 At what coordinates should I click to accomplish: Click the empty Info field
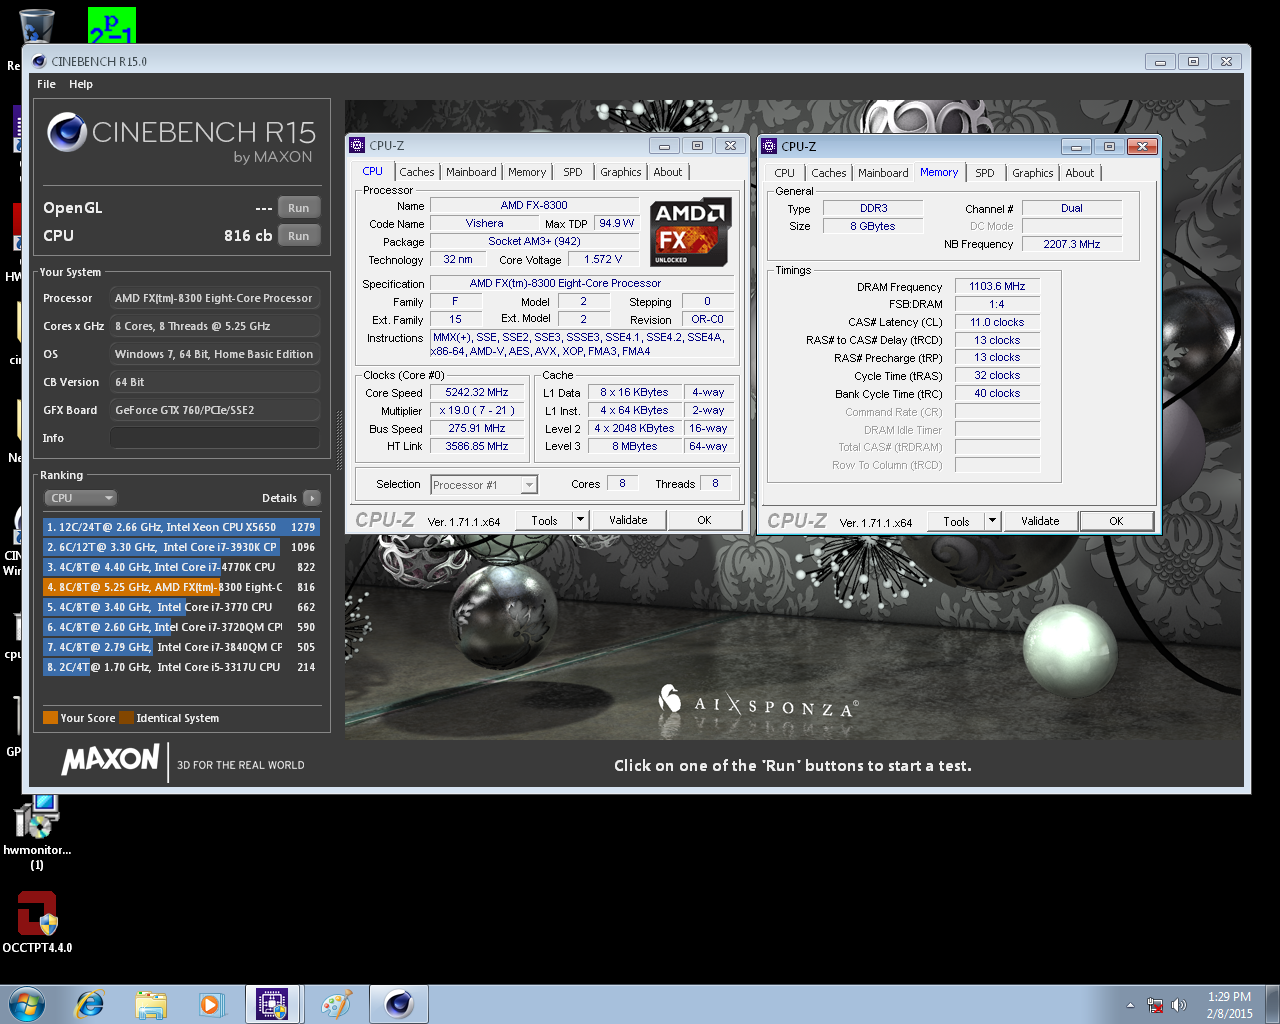(x=215, y=438)
